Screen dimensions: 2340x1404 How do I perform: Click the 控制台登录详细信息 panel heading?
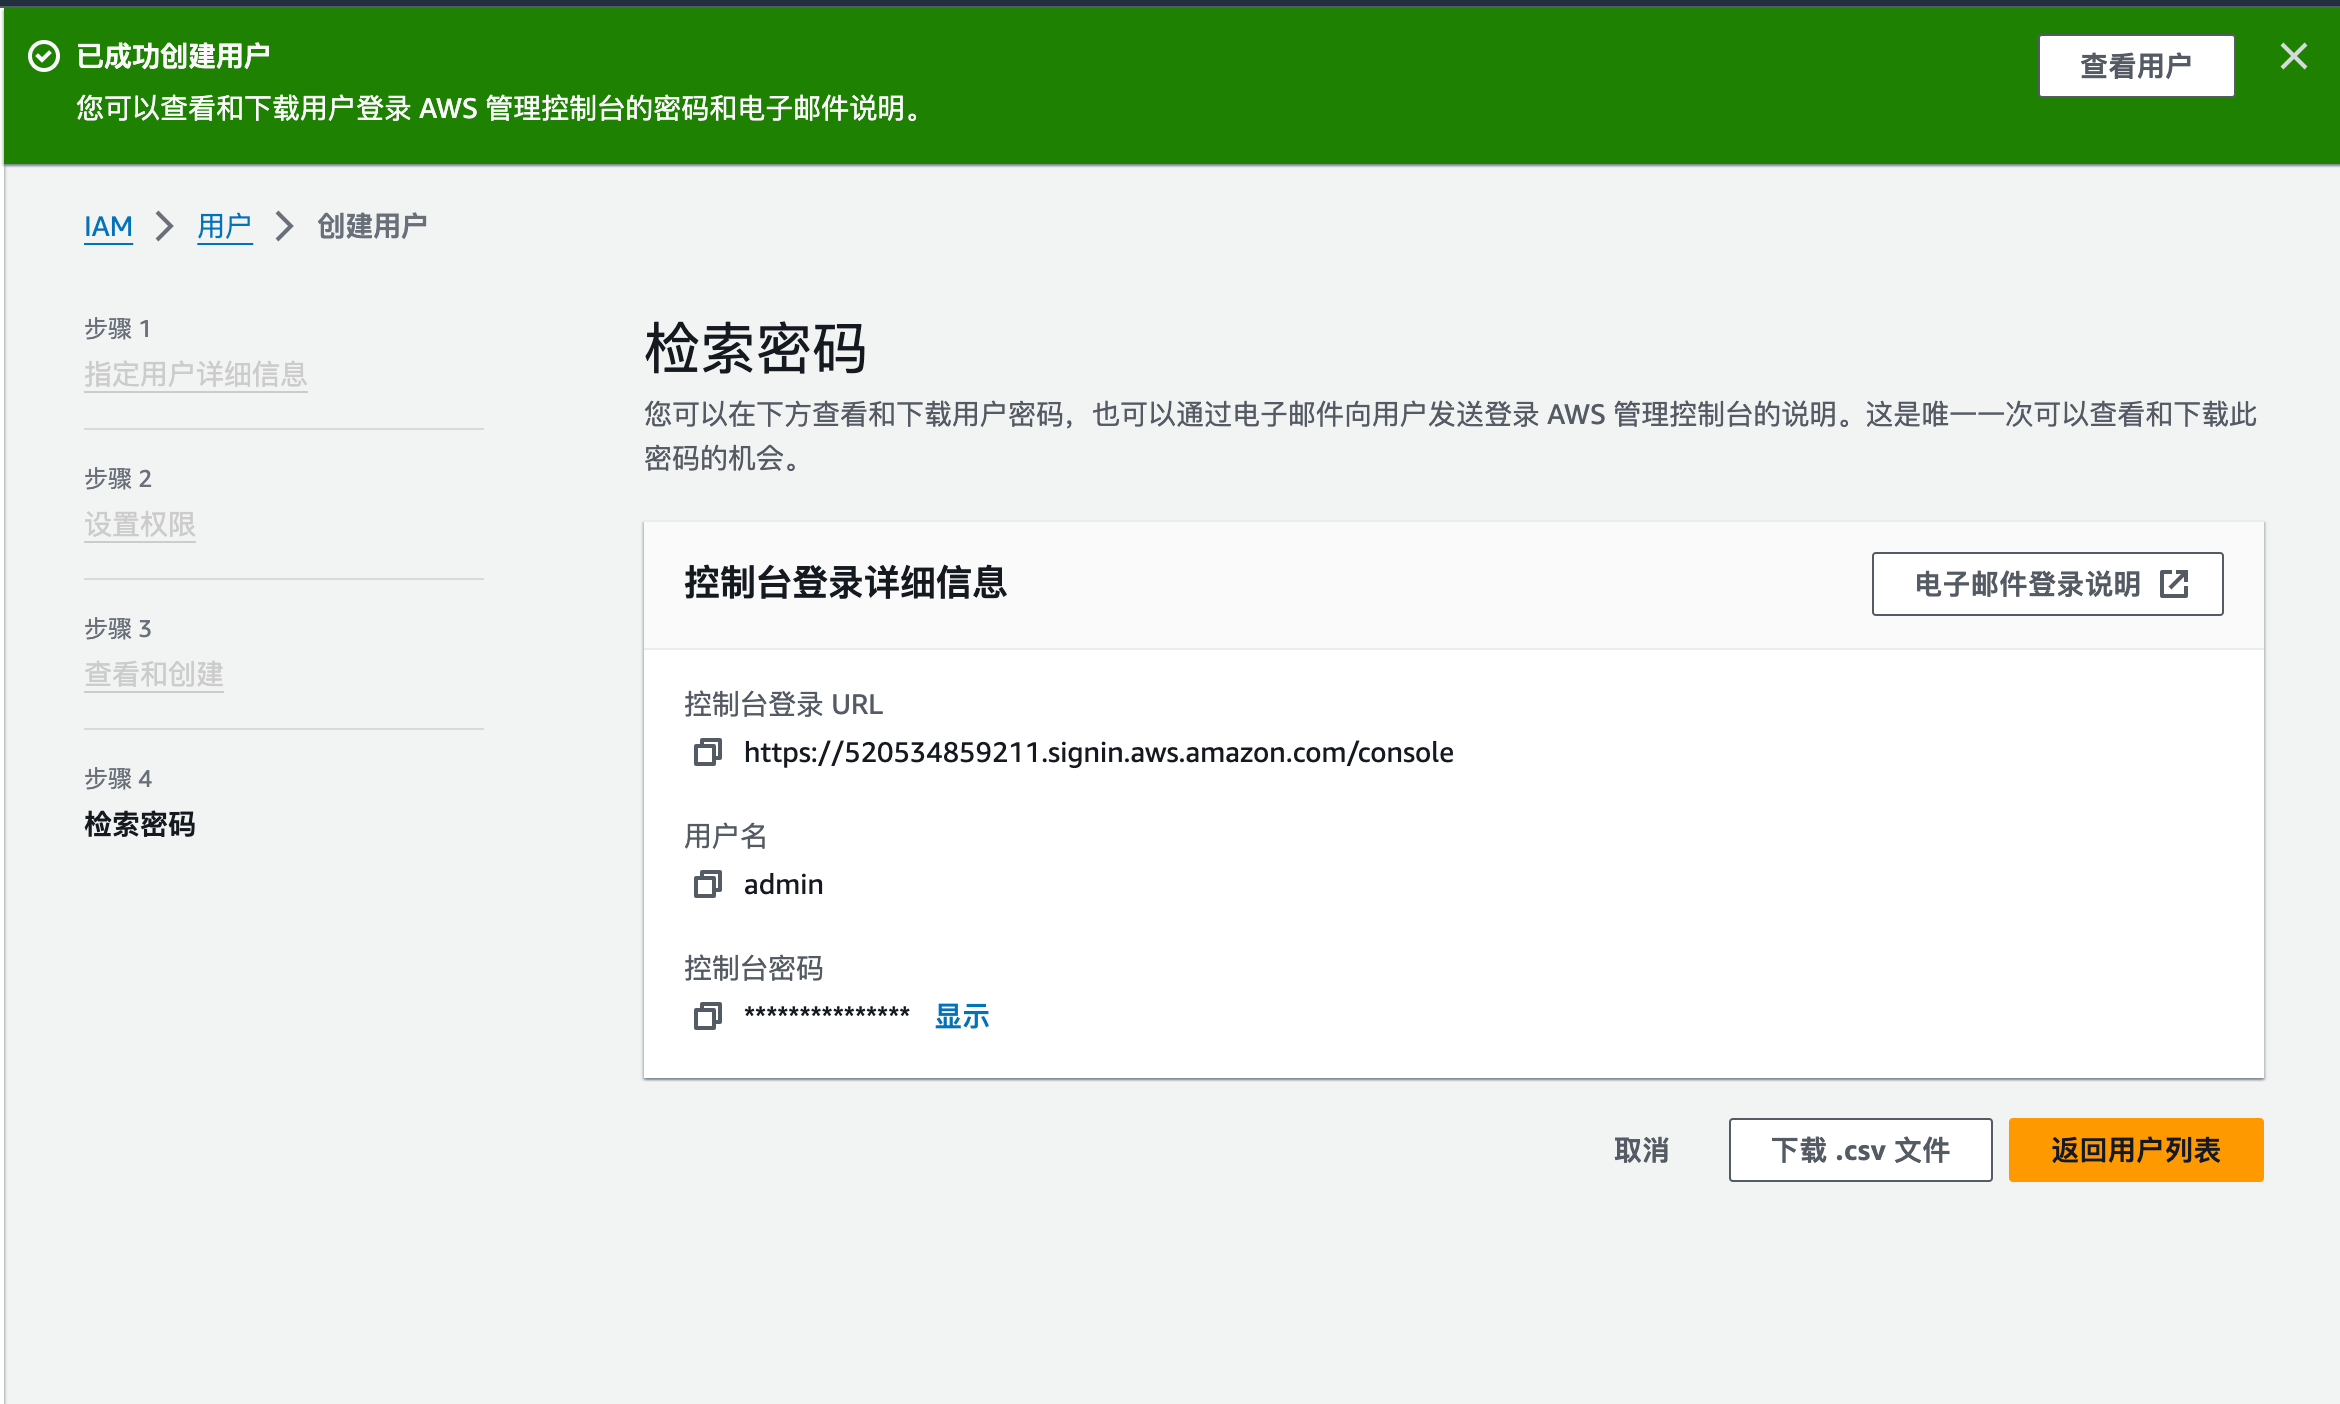845,583
